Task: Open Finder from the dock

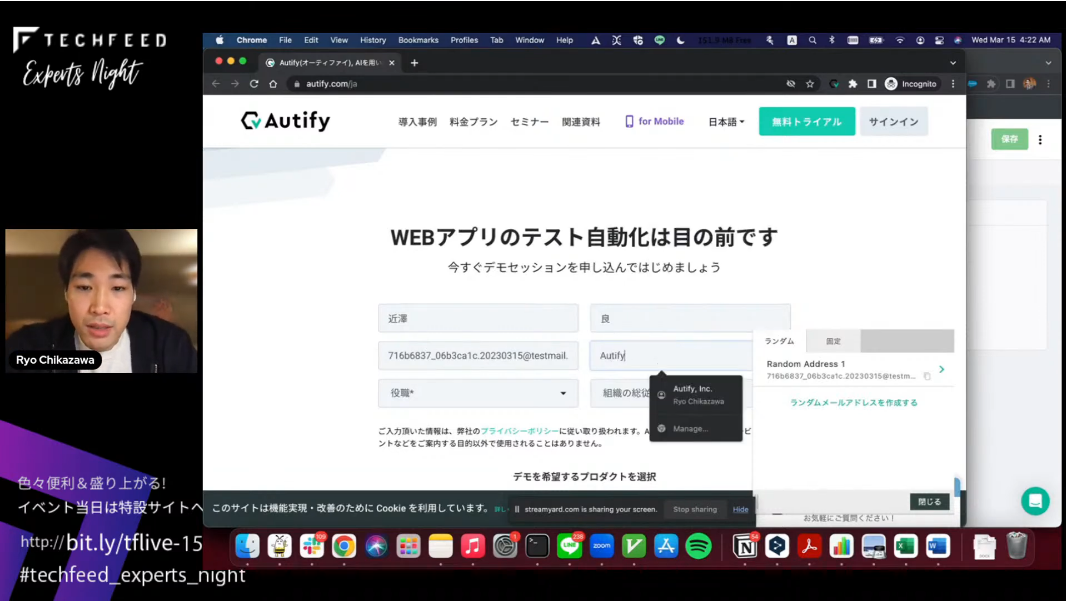Action: coord(247,546)
